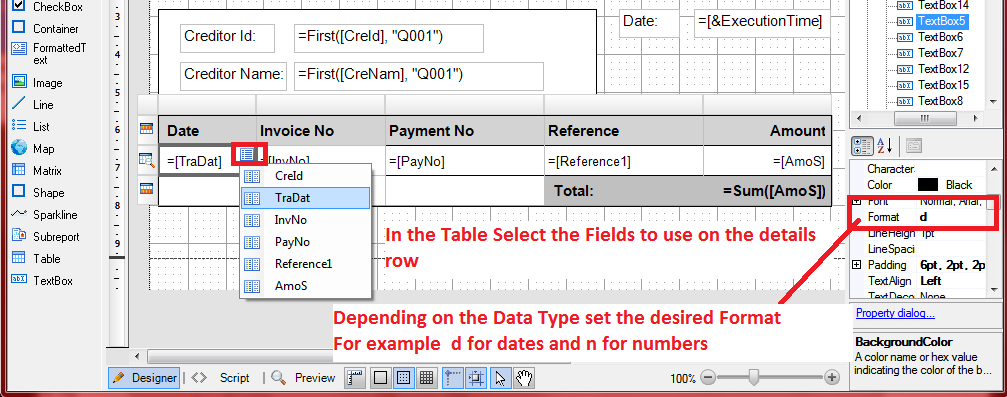
Task: Select the Table toolbox item
Action: (37, 258)
